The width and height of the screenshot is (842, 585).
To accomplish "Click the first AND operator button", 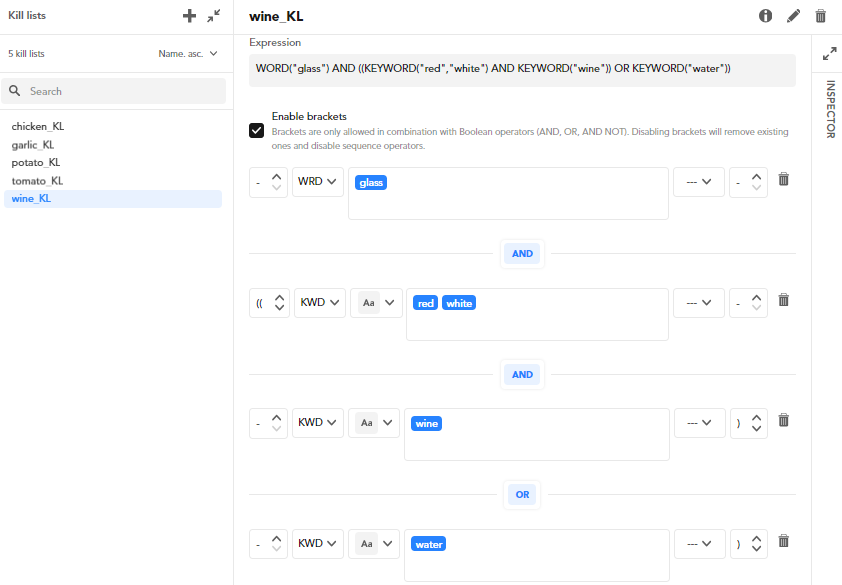I will [x=523, y=254].
